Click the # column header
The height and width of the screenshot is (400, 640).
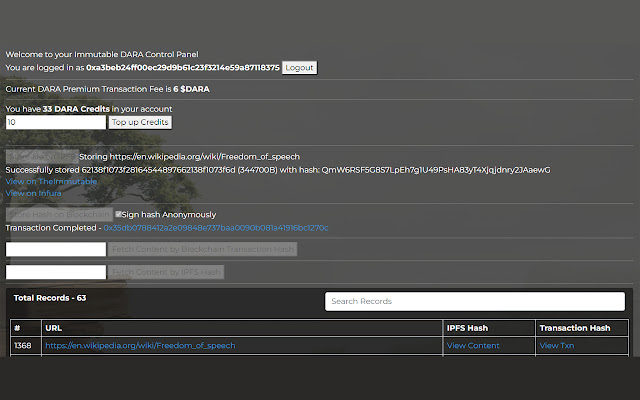pos(26,328)
